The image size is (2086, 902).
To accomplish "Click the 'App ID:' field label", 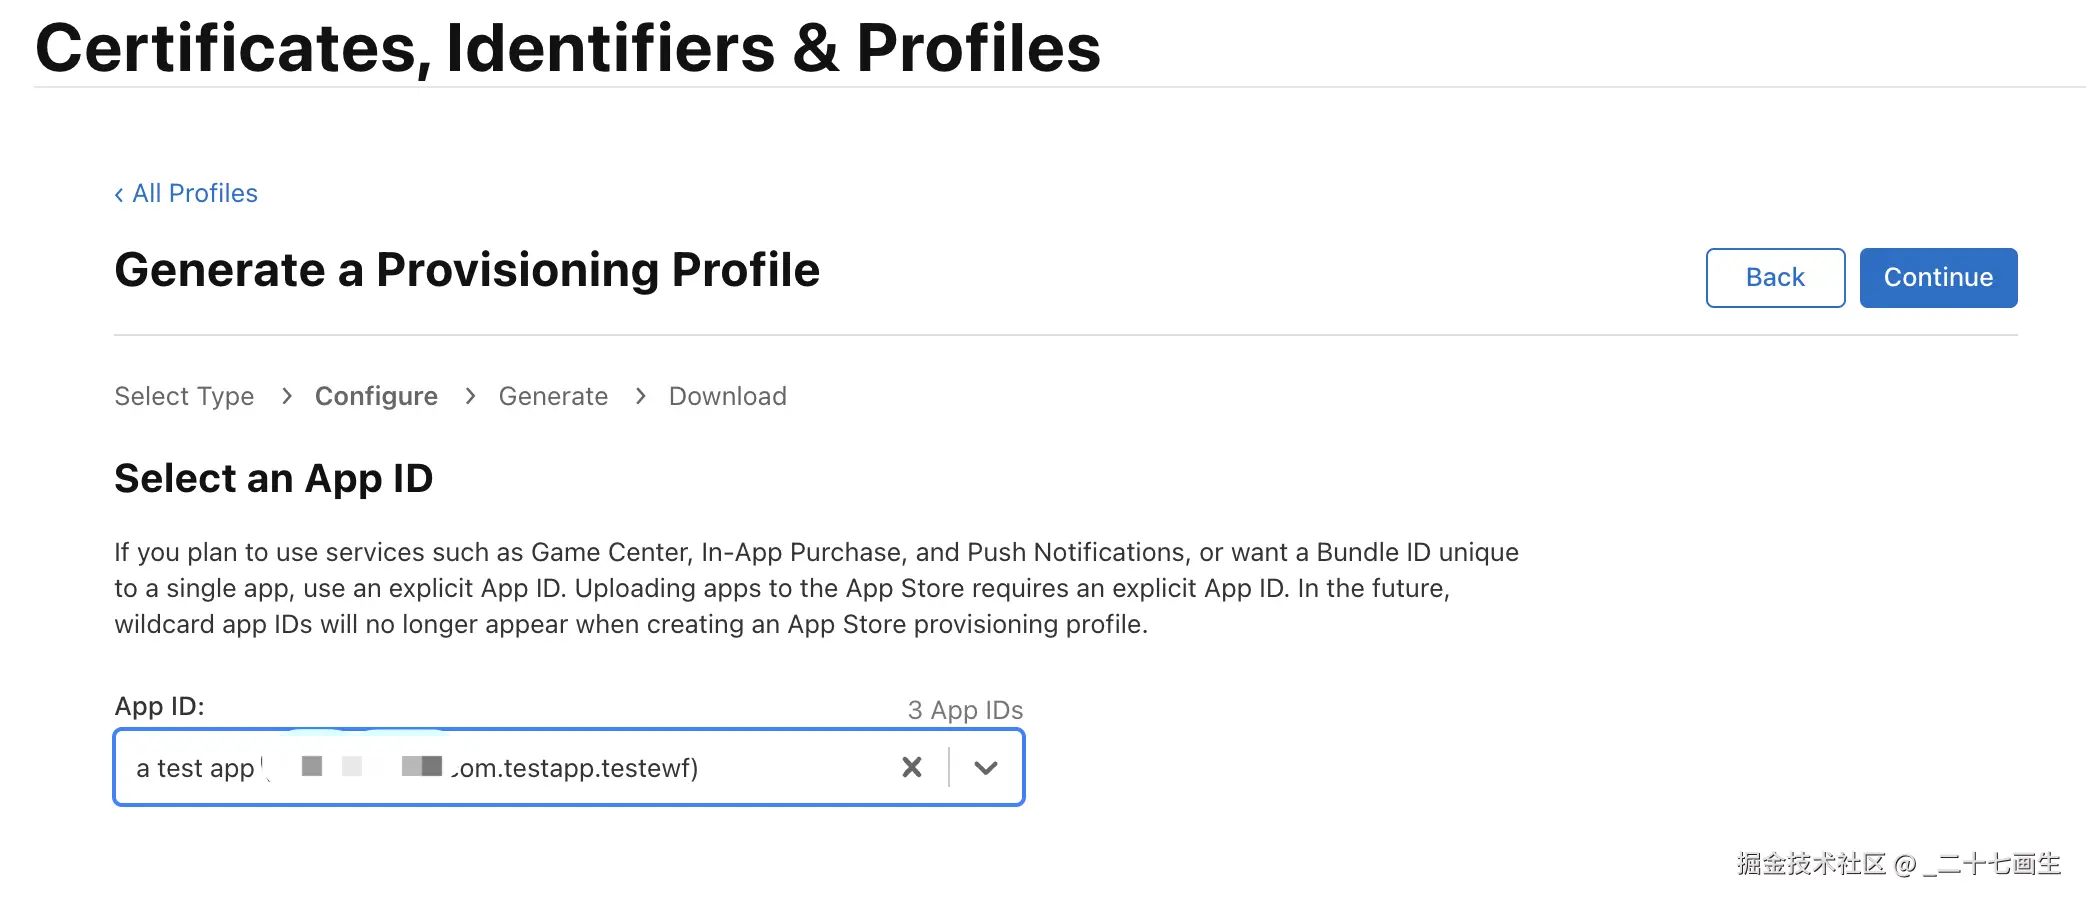I will coord(159,706).
